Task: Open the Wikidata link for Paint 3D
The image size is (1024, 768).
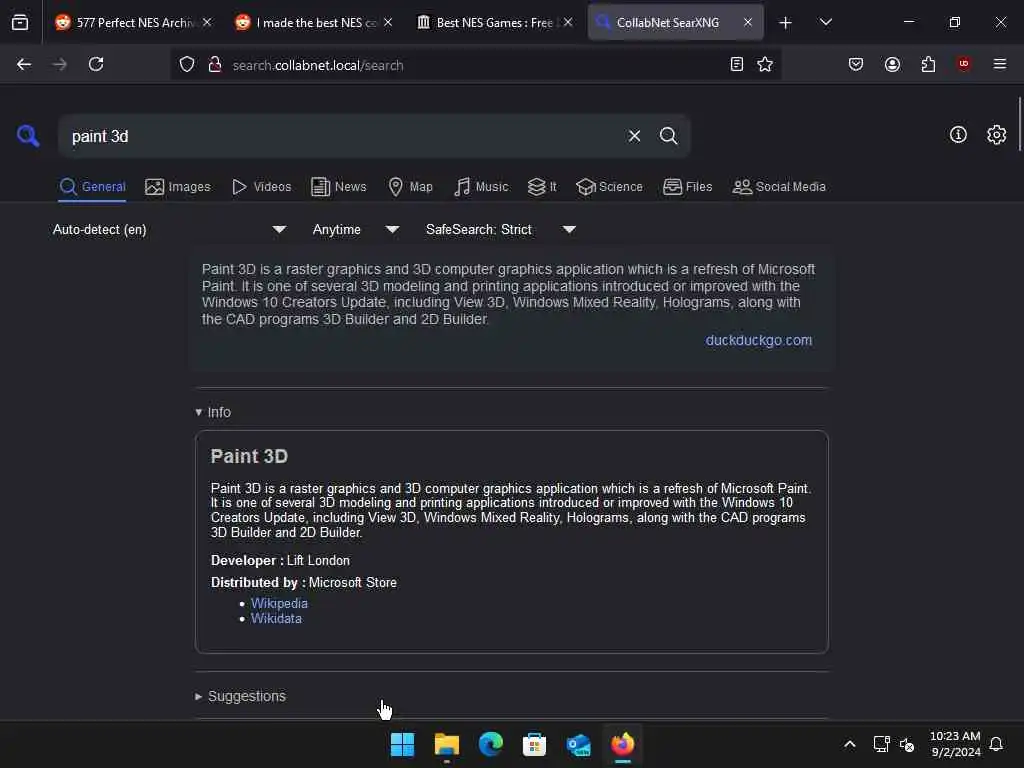Action: click(276, 618)
